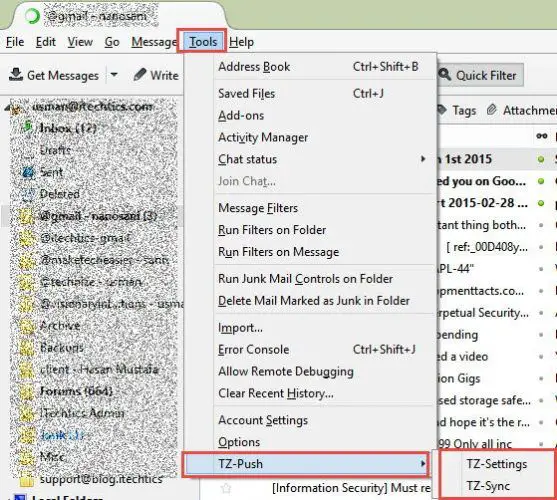Open the Message menu

[x=154, y=42]
